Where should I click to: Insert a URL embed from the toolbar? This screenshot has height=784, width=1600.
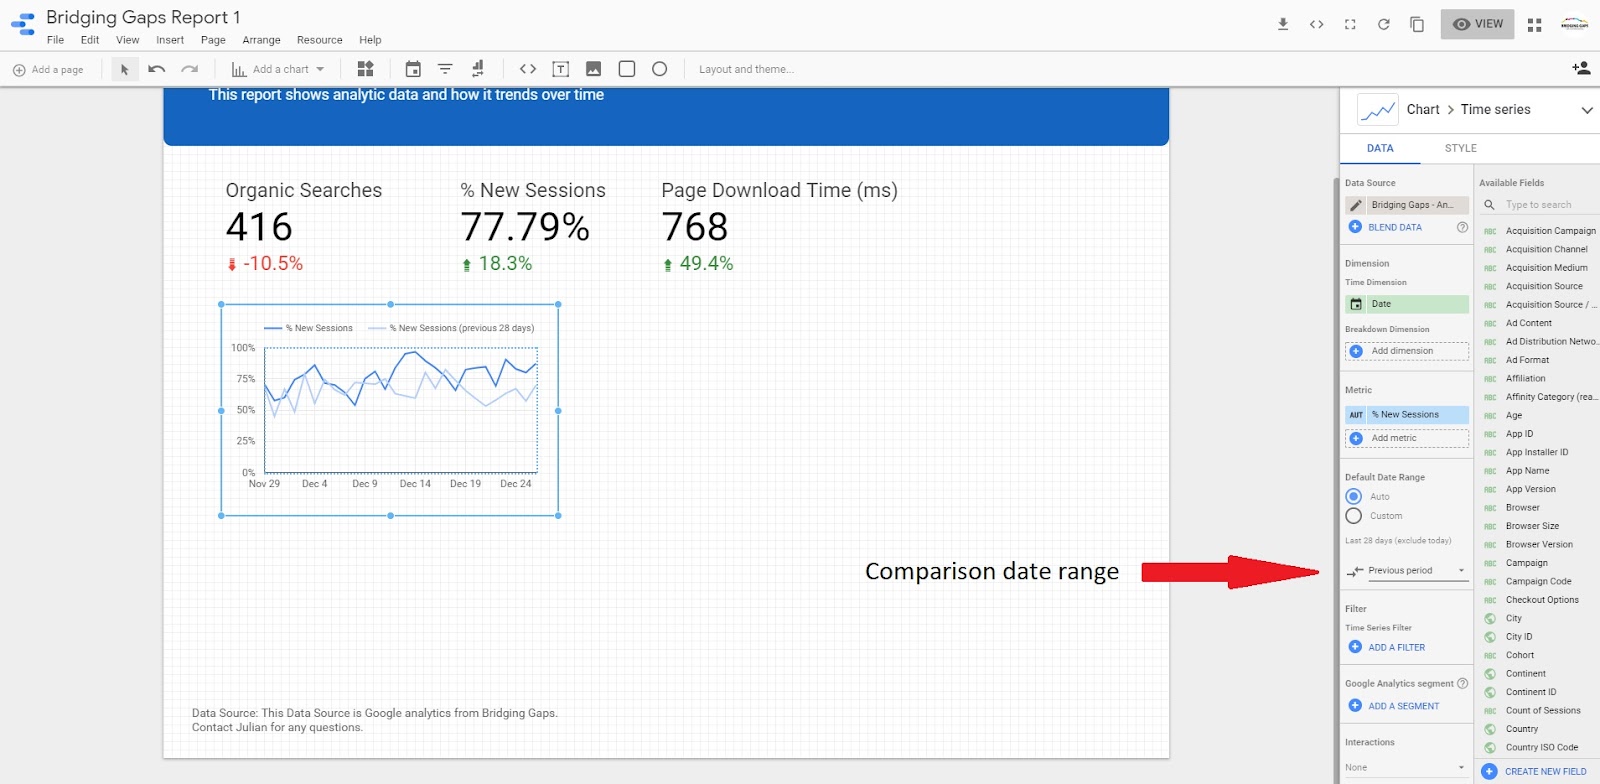pos(528,69)
